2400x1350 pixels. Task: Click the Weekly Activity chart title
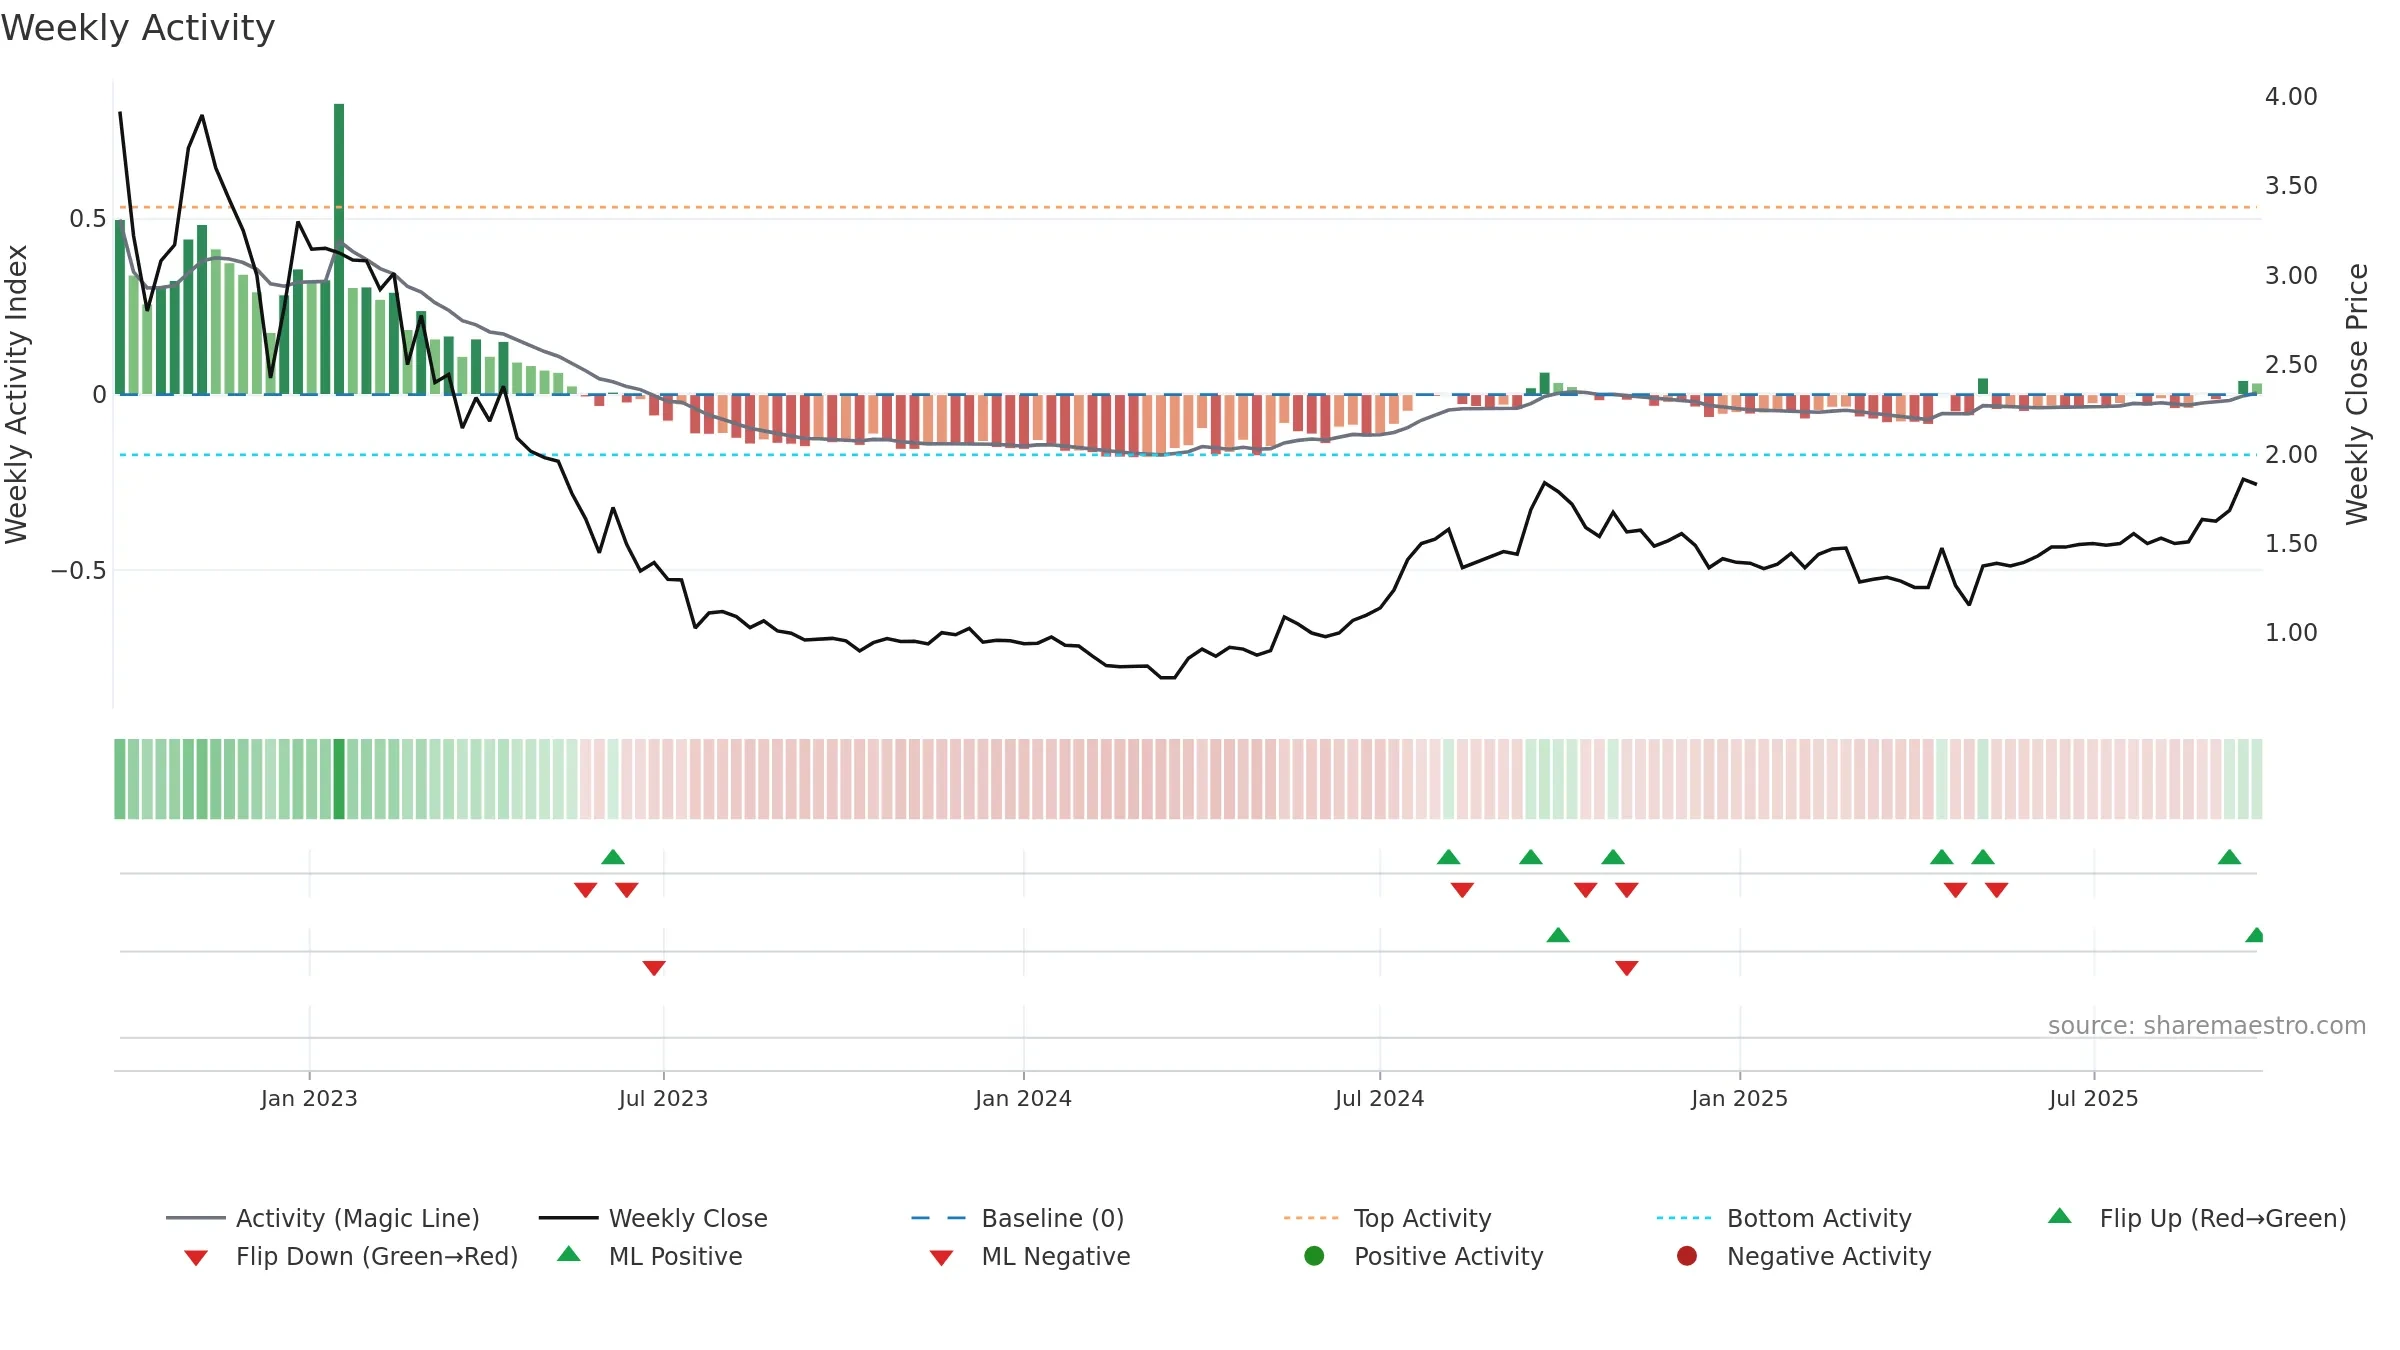(x=138, y=28)
